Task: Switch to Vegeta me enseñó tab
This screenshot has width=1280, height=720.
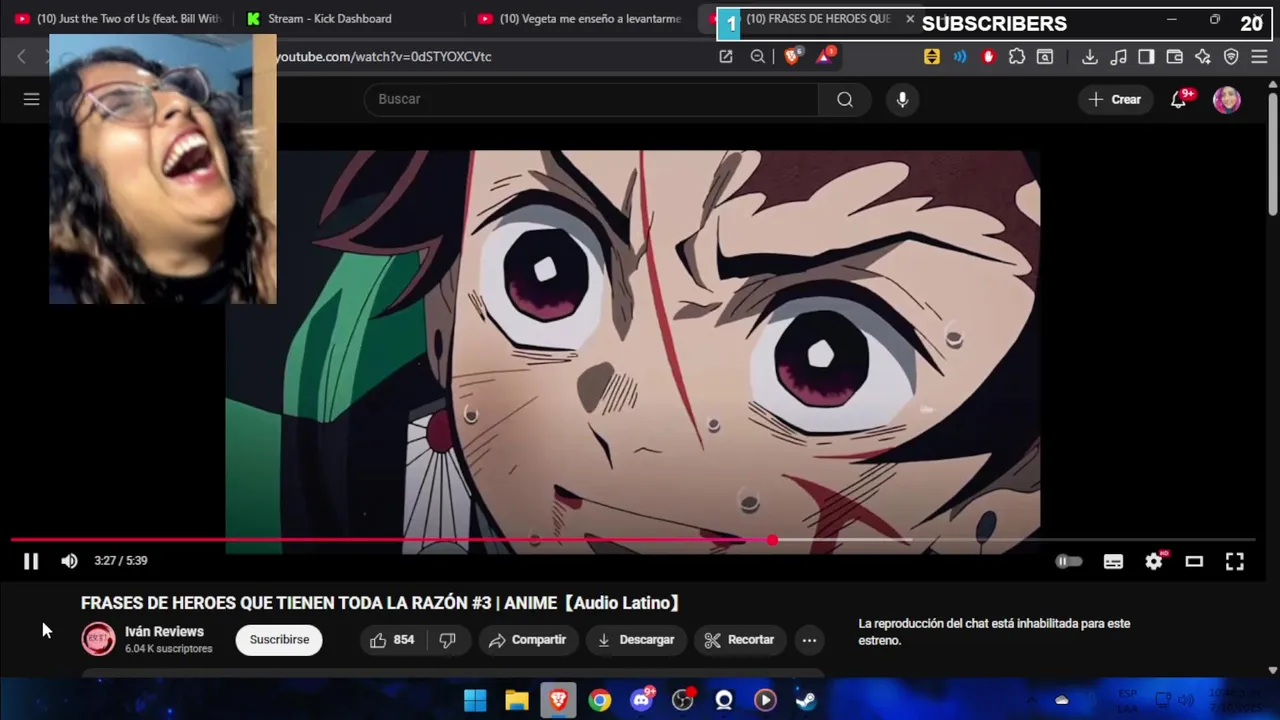Action: coord(580,19)
